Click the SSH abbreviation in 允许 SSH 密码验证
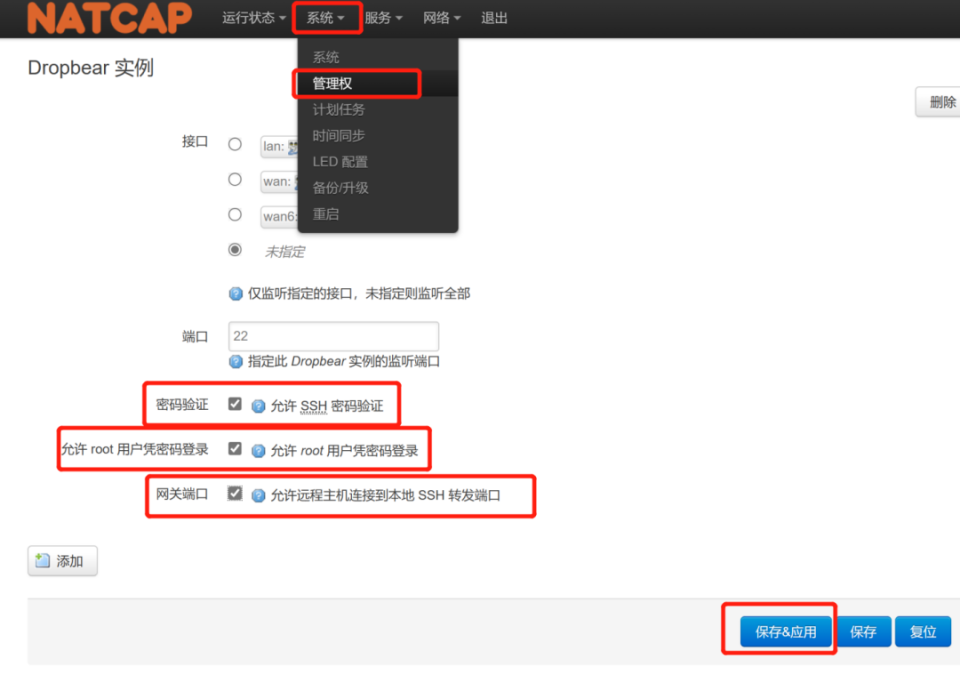This screenshot has width=960, height=675. coord(313,406)
